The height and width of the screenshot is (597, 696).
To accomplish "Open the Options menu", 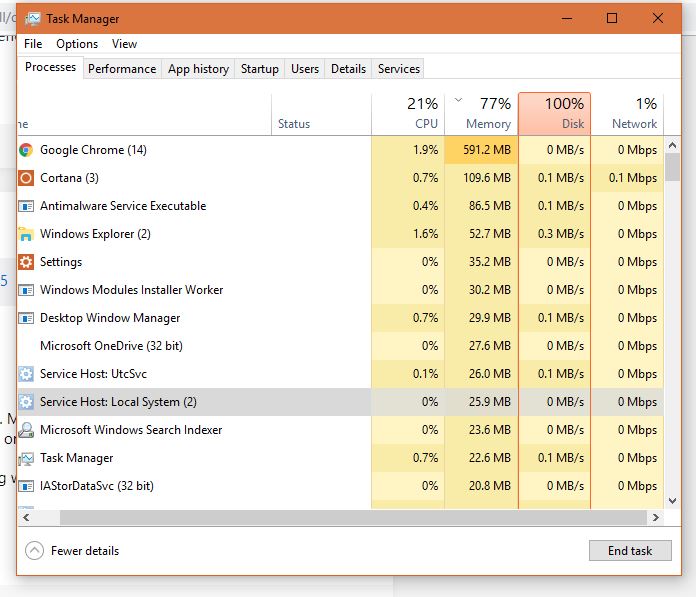I will point(77,43).
